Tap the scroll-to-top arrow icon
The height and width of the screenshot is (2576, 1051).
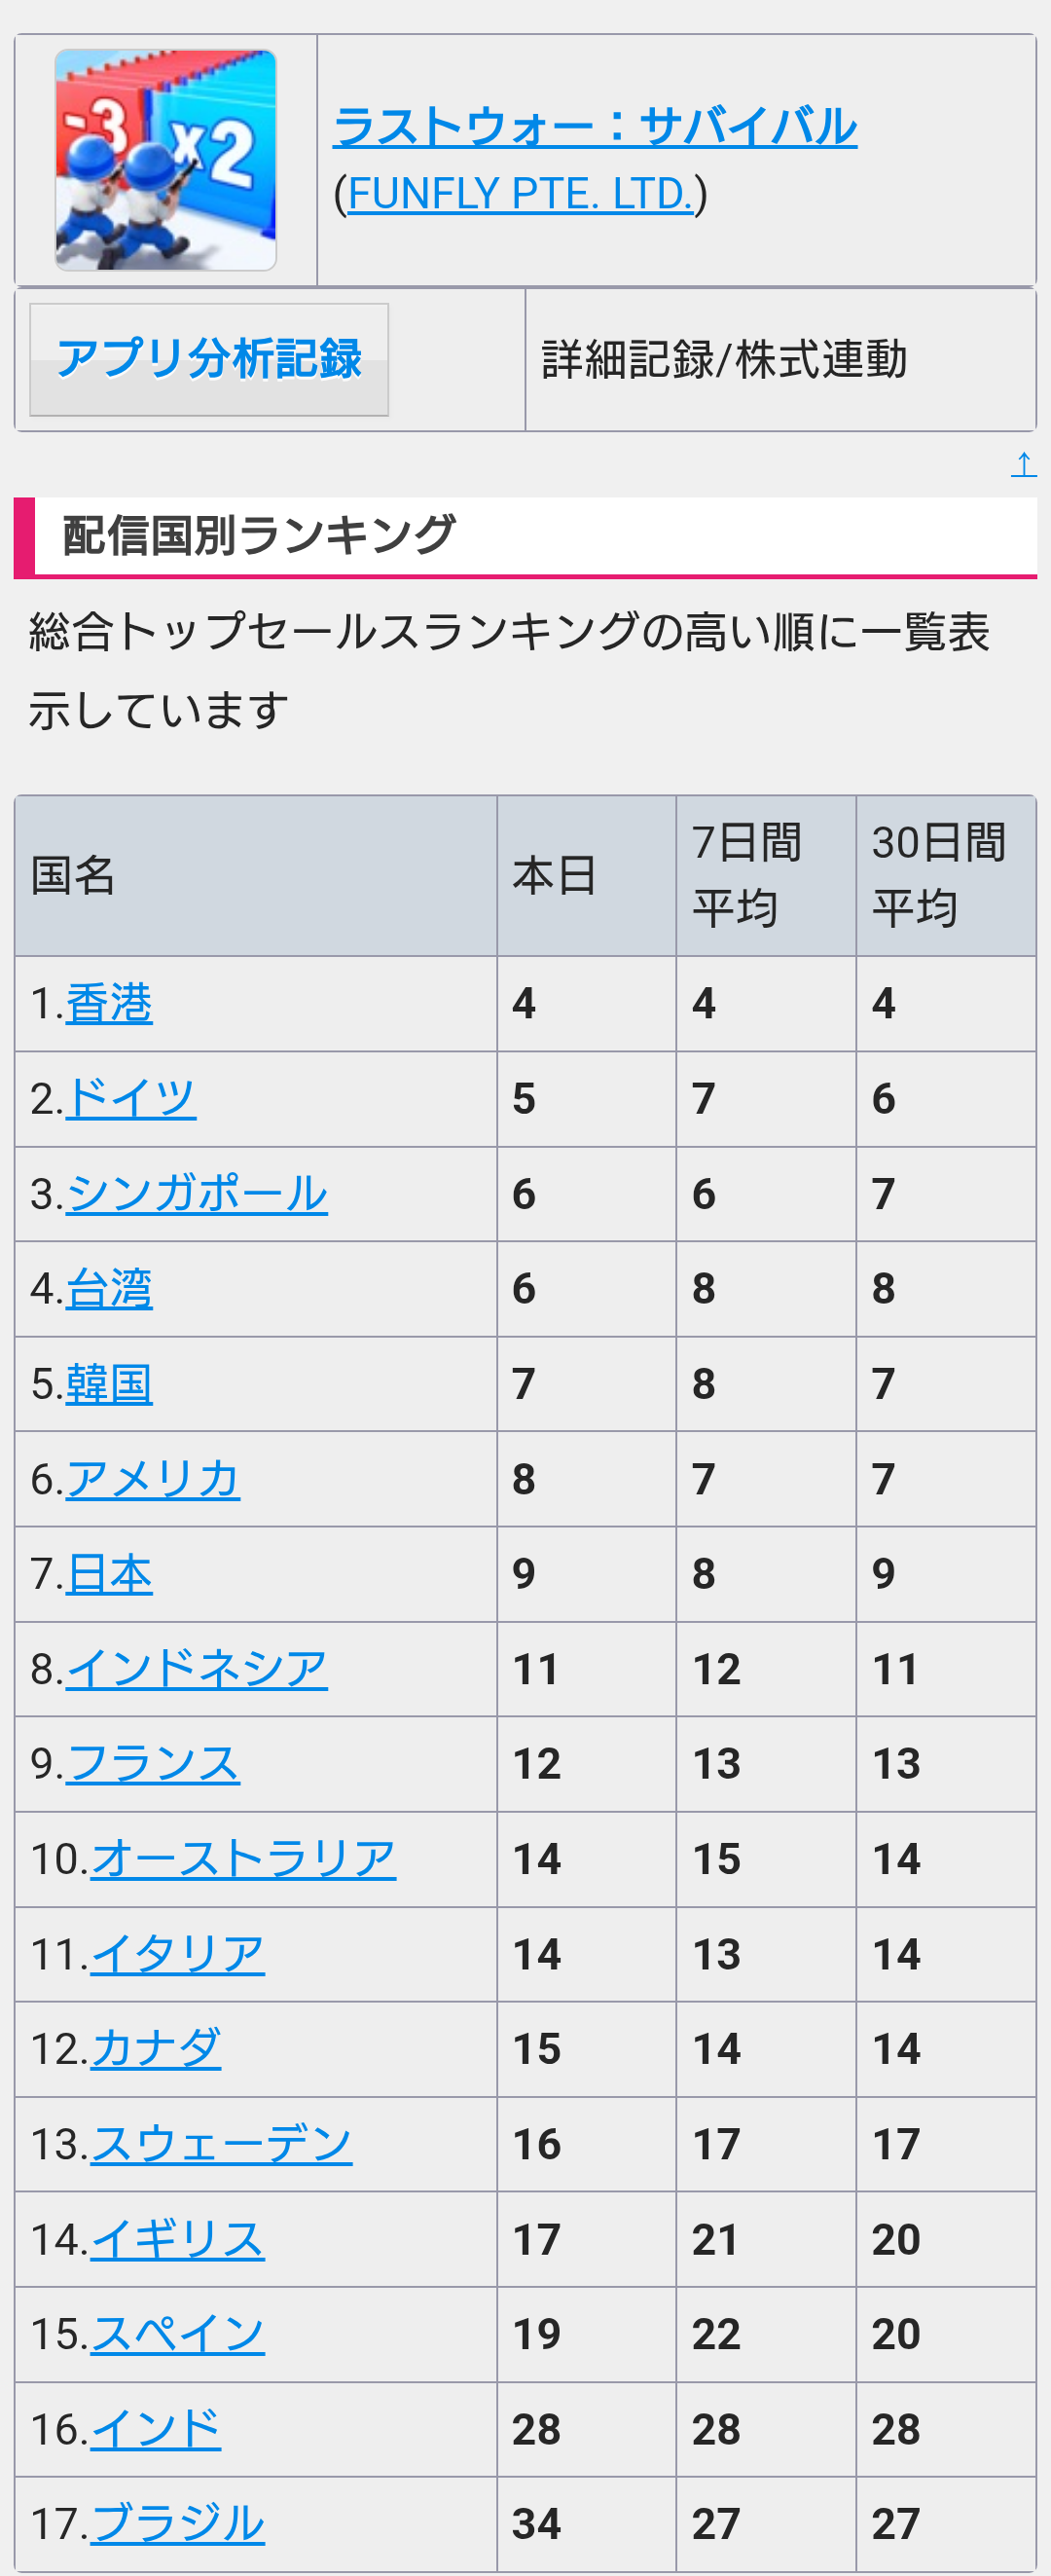point(1023,464)
